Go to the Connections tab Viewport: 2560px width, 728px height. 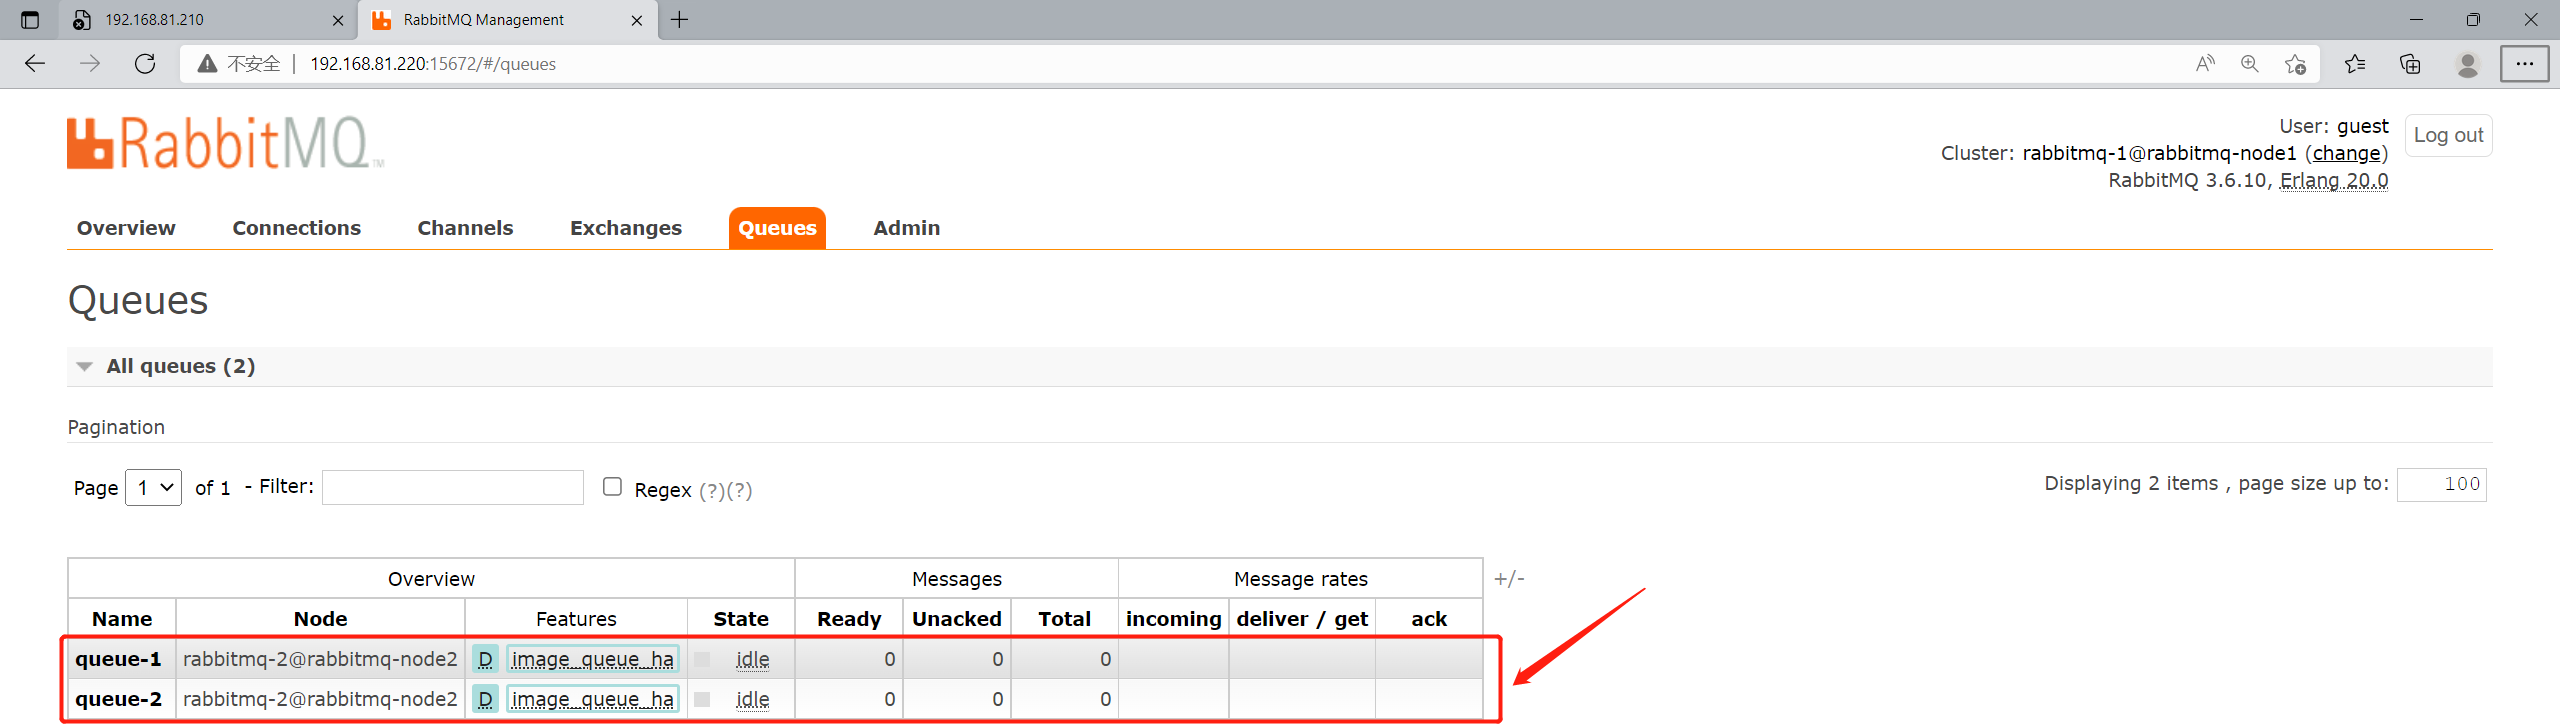(297, 228)
